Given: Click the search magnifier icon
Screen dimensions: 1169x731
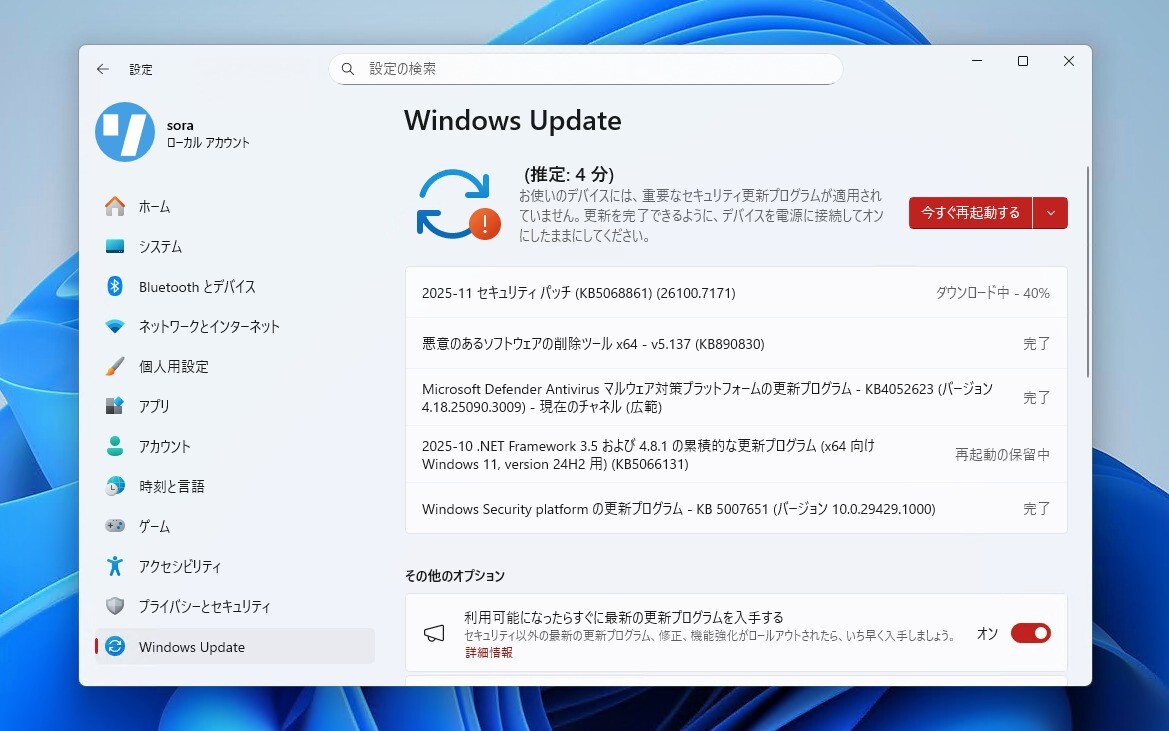Looking at the screenshot, I should click(x=347, y=69).
